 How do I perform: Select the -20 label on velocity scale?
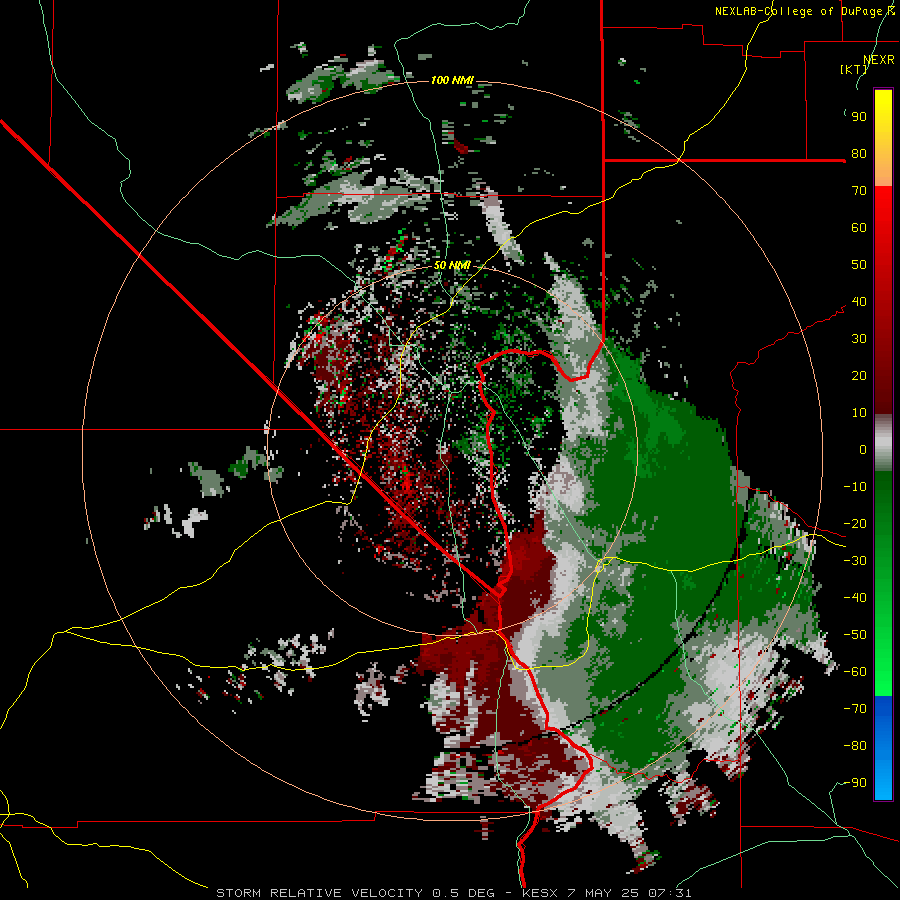tap(855, 524)
